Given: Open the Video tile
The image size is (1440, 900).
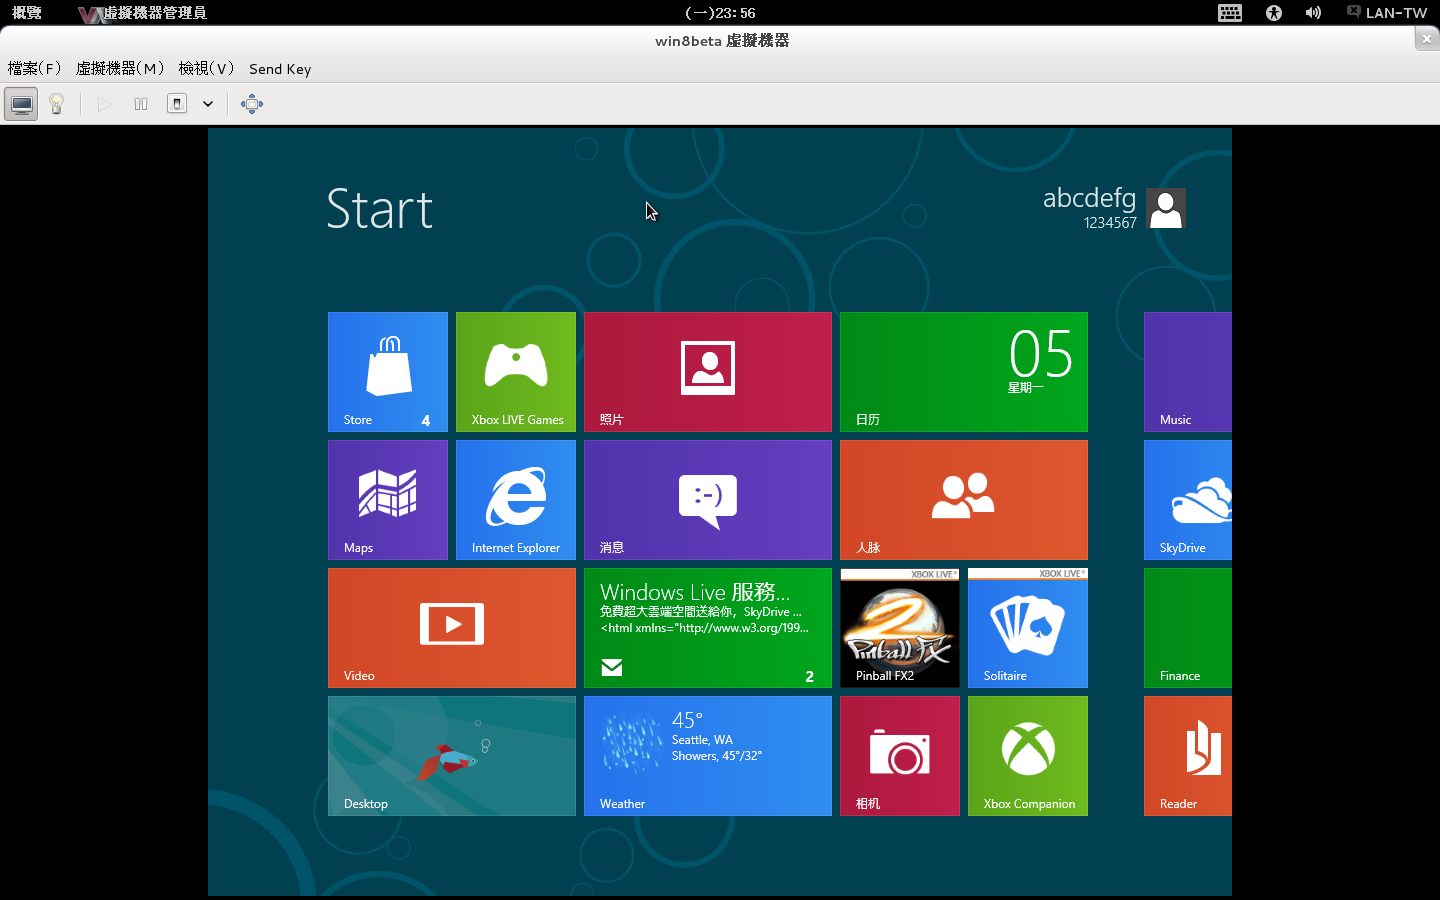Looking at the screenshot, I should click(451, 627).
